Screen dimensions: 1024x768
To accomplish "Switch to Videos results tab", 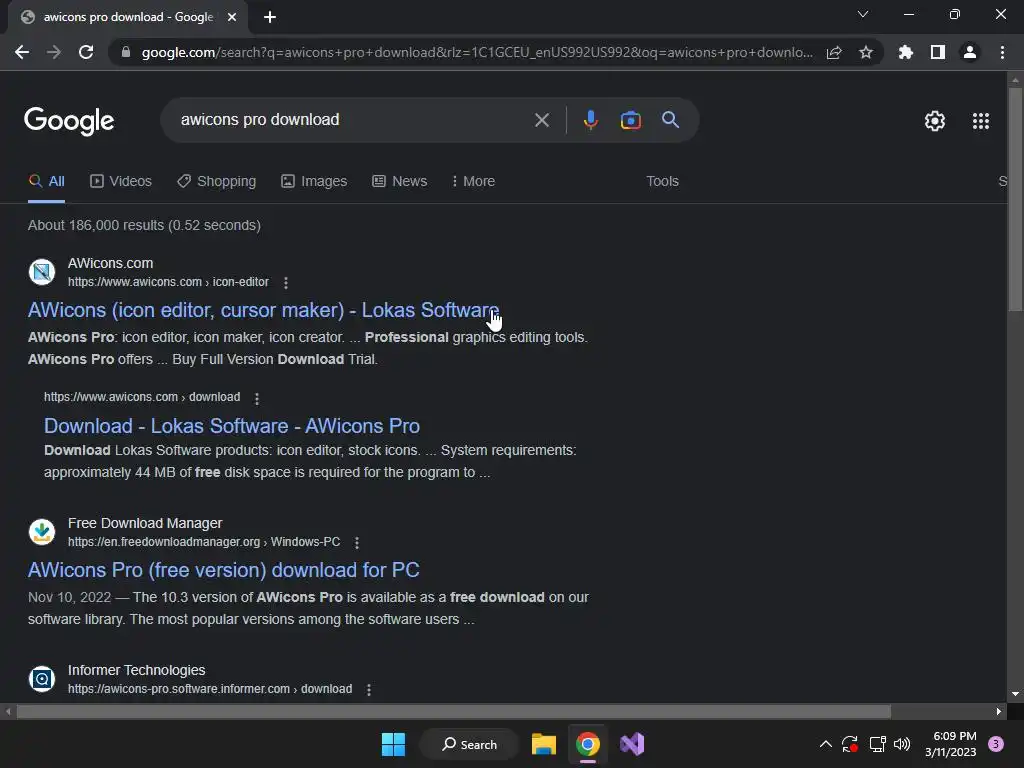I will click(121, 182).
